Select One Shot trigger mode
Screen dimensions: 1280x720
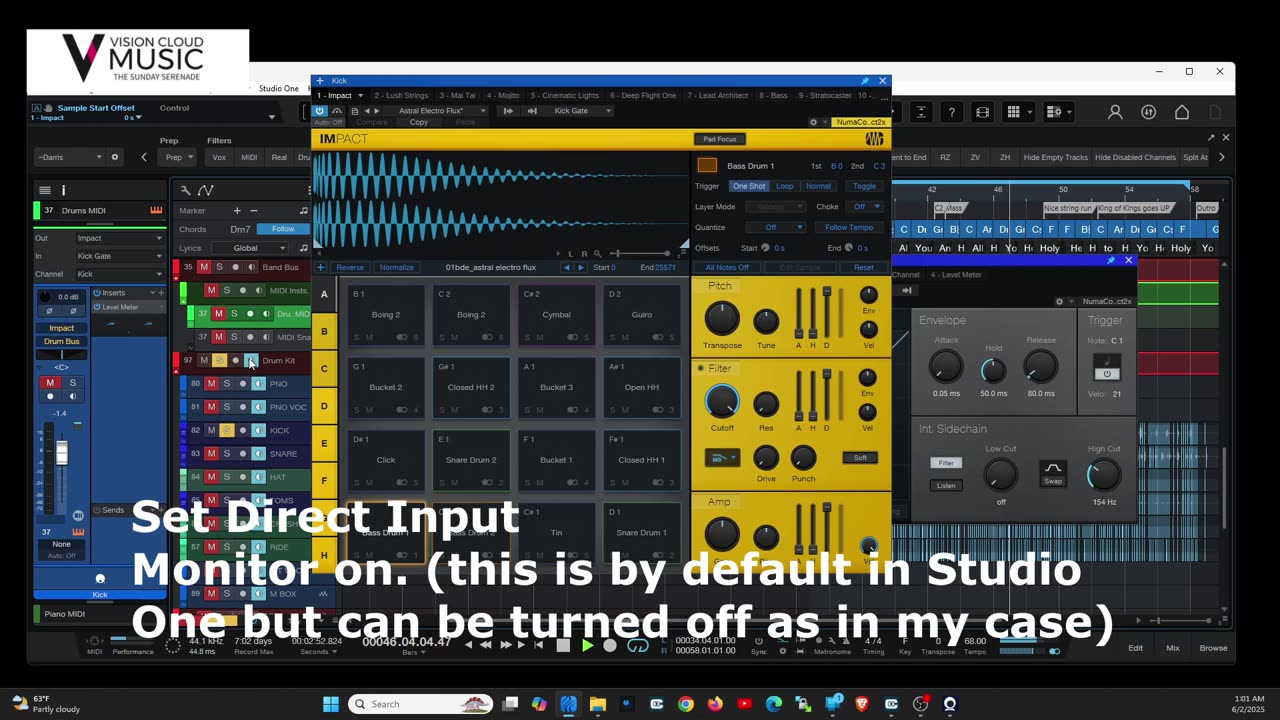click(x=748, y=186)
